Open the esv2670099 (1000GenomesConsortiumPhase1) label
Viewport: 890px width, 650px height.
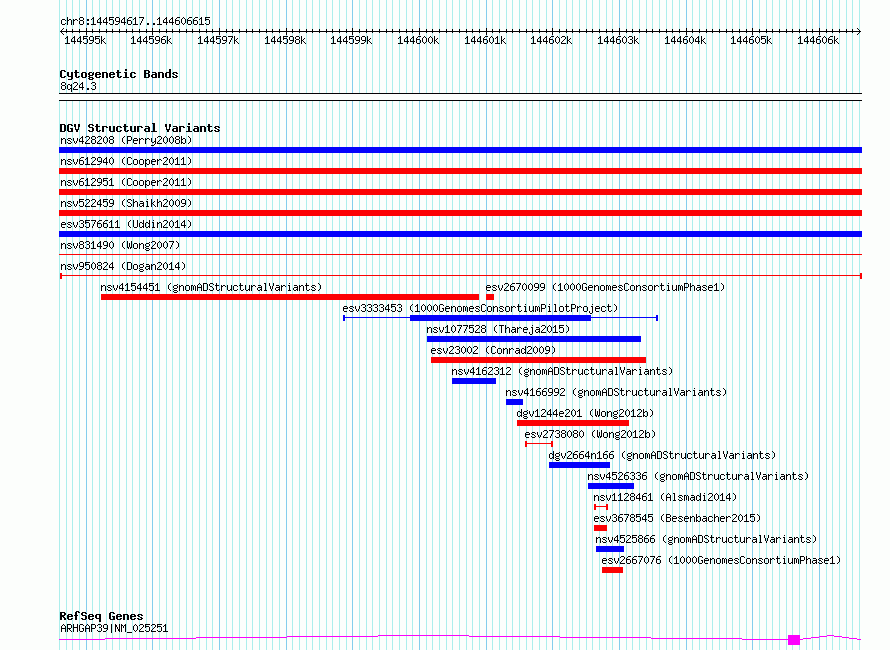tap(605, 287)
